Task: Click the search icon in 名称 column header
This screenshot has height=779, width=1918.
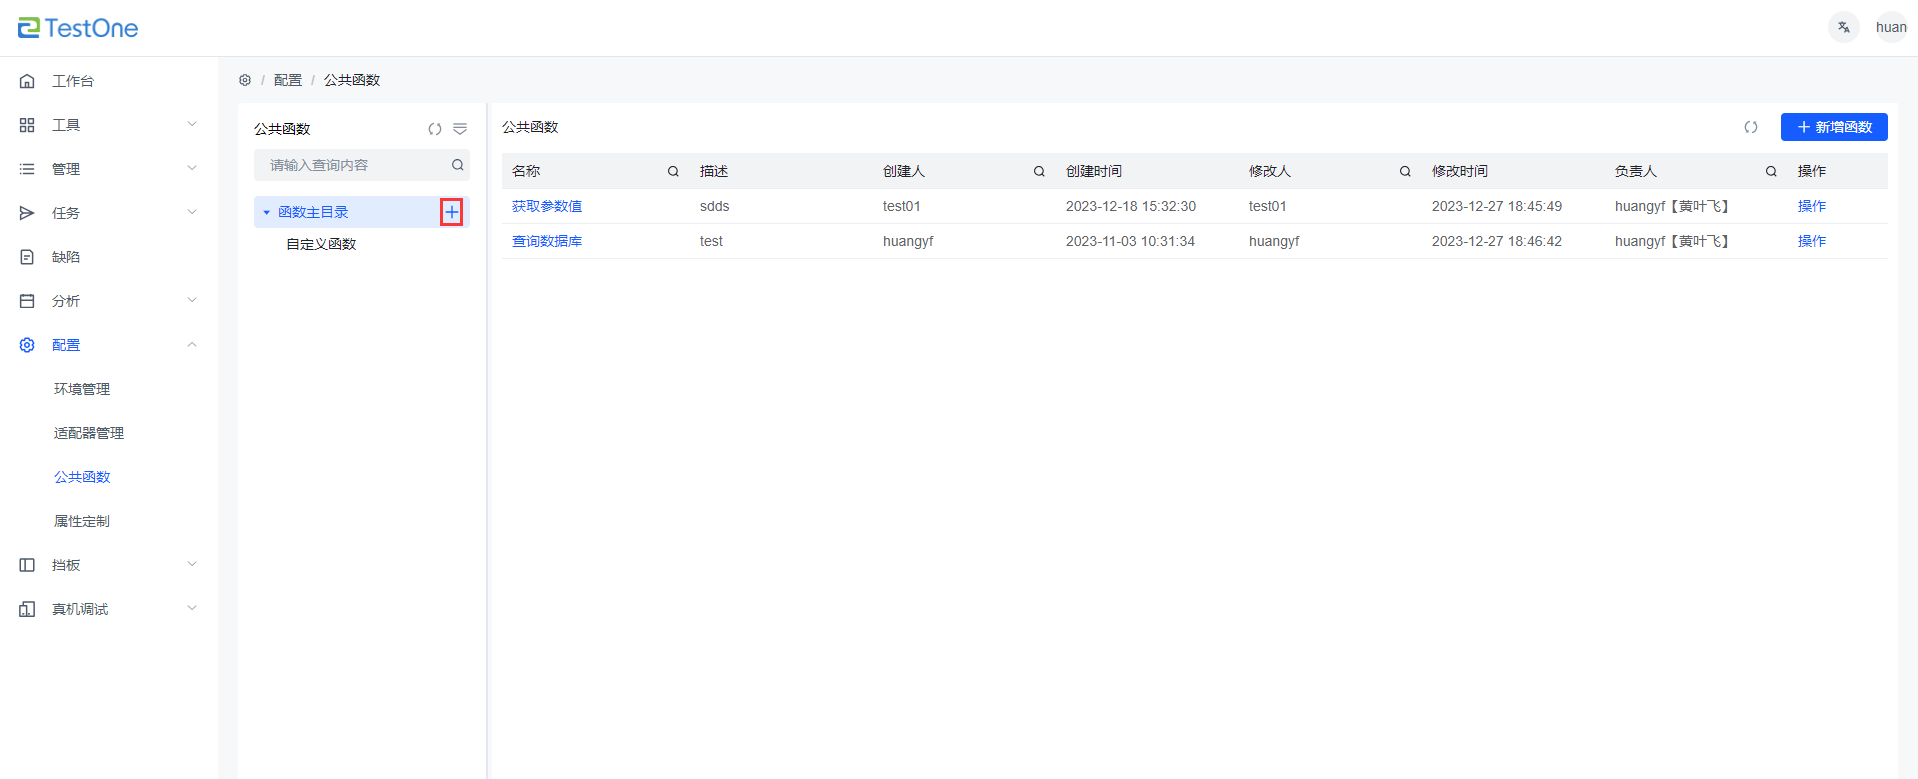Action: click(673, 171)
